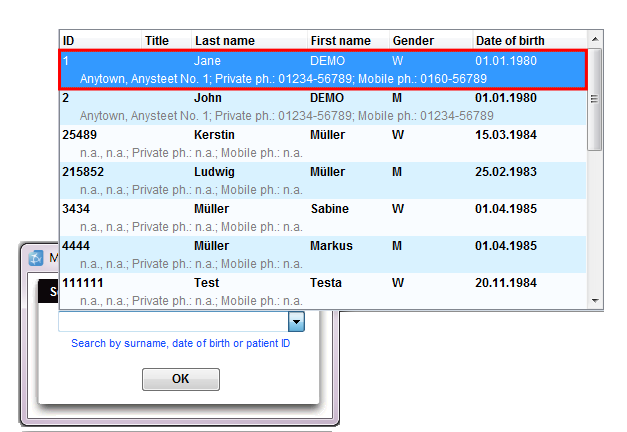
Task: Confirm with the OK button
Action: tap(181, 379)
